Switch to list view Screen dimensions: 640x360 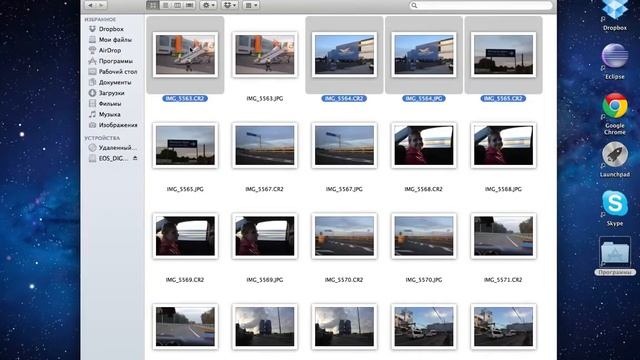165,5
